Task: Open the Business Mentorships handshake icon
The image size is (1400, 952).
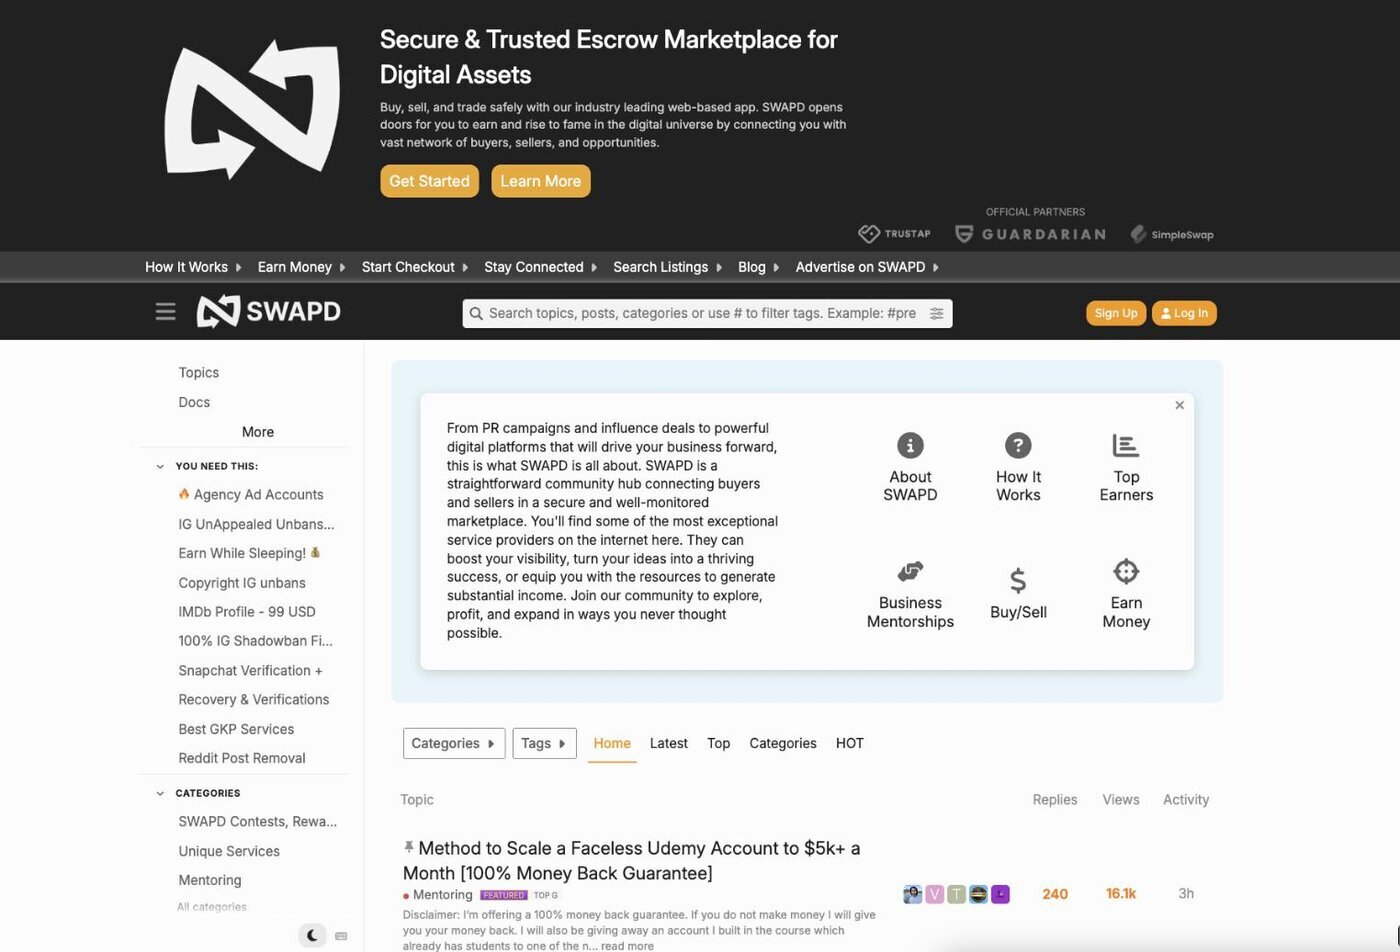Action: (x=909, y=571)
